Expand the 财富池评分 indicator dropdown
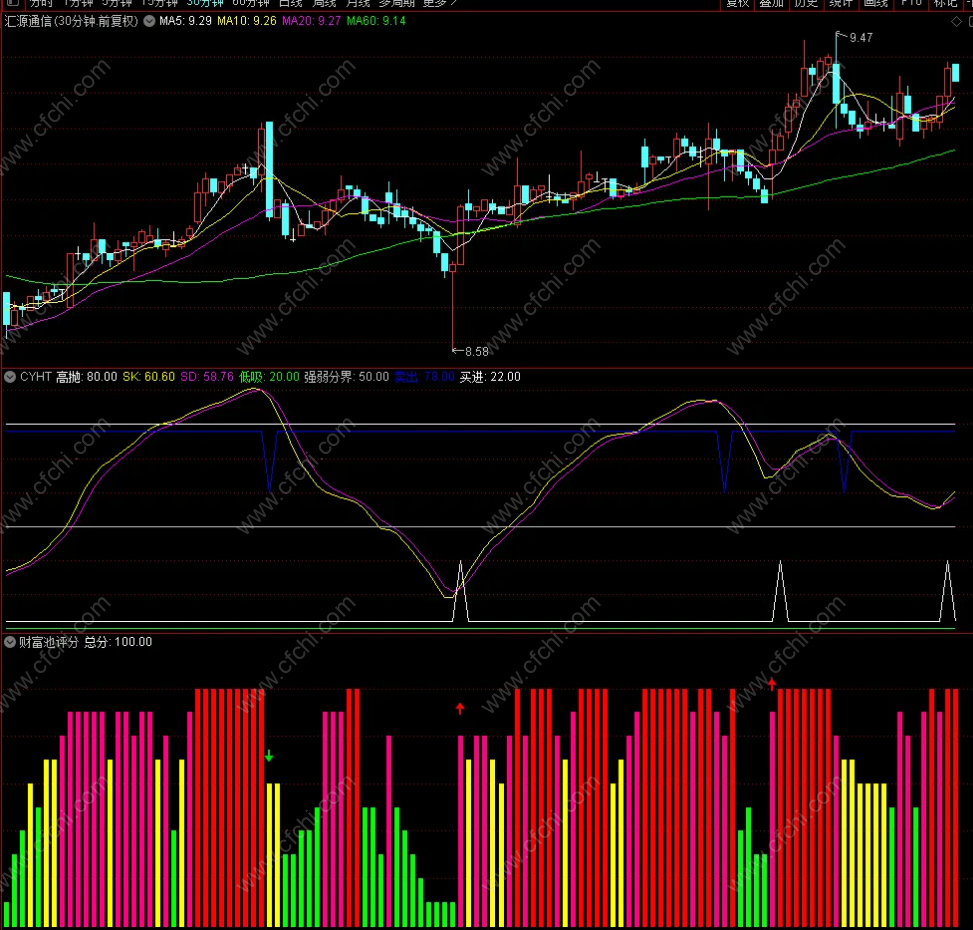 point(10,642)
